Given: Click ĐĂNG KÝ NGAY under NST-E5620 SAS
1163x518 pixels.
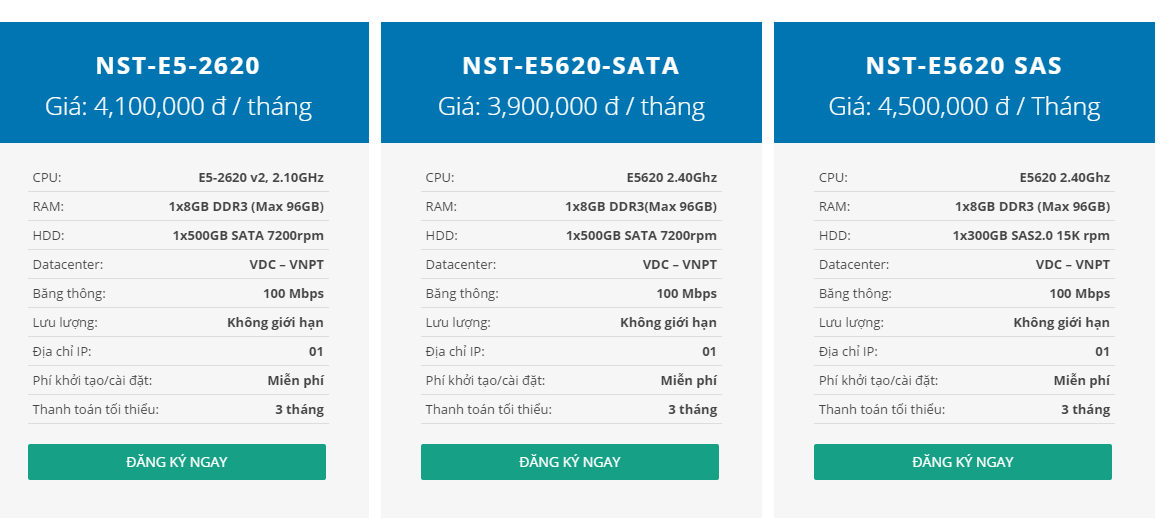Looking at the screenshot, I should 963,462.
